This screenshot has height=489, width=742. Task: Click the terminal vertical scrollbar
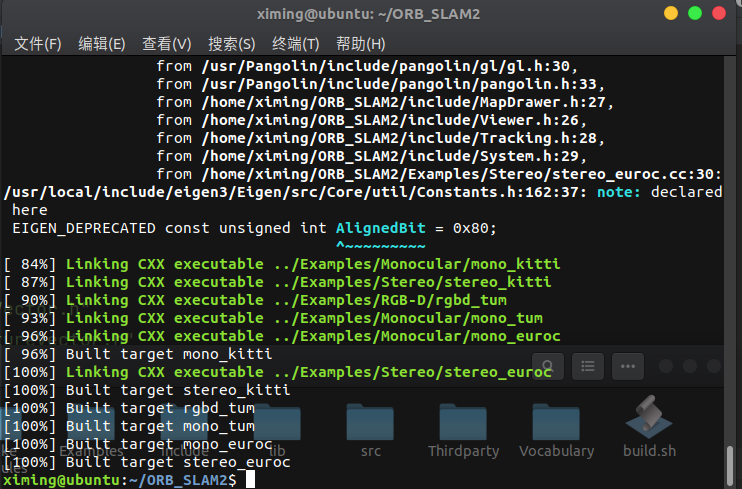click(x=730, y=466)
